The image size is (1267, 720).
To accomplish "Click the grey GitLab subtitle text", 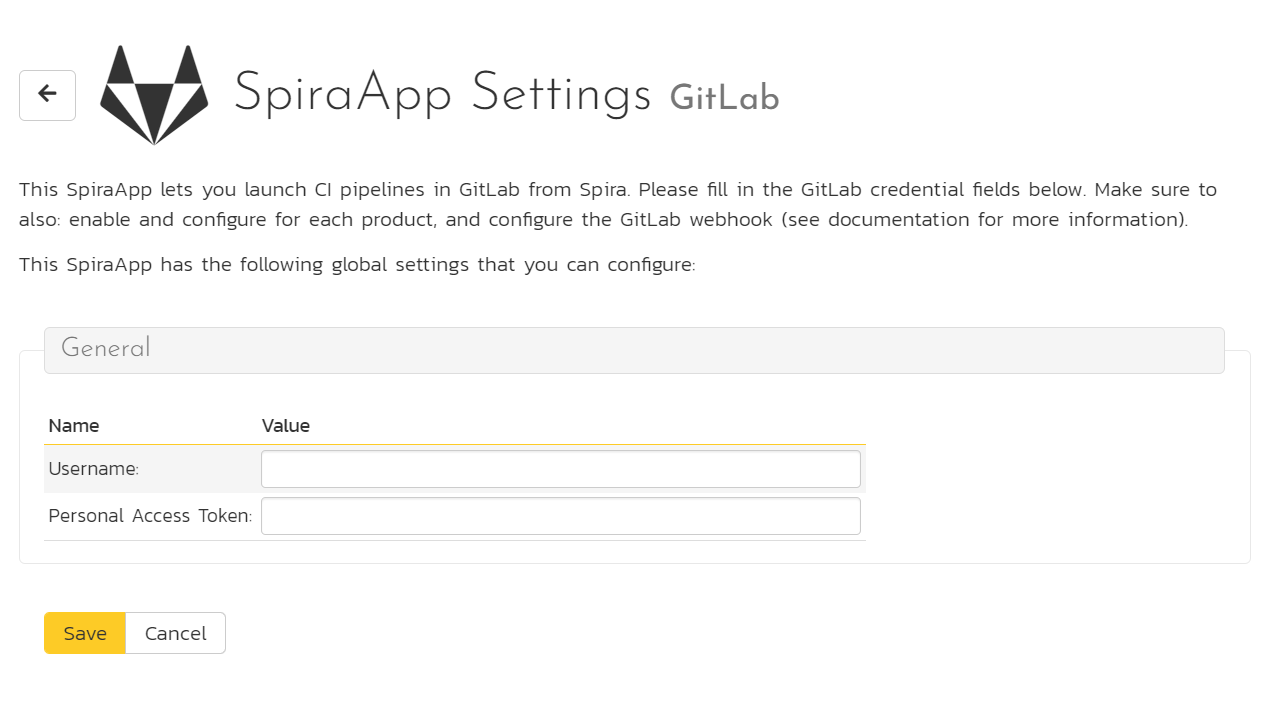I will click(725, 98).
